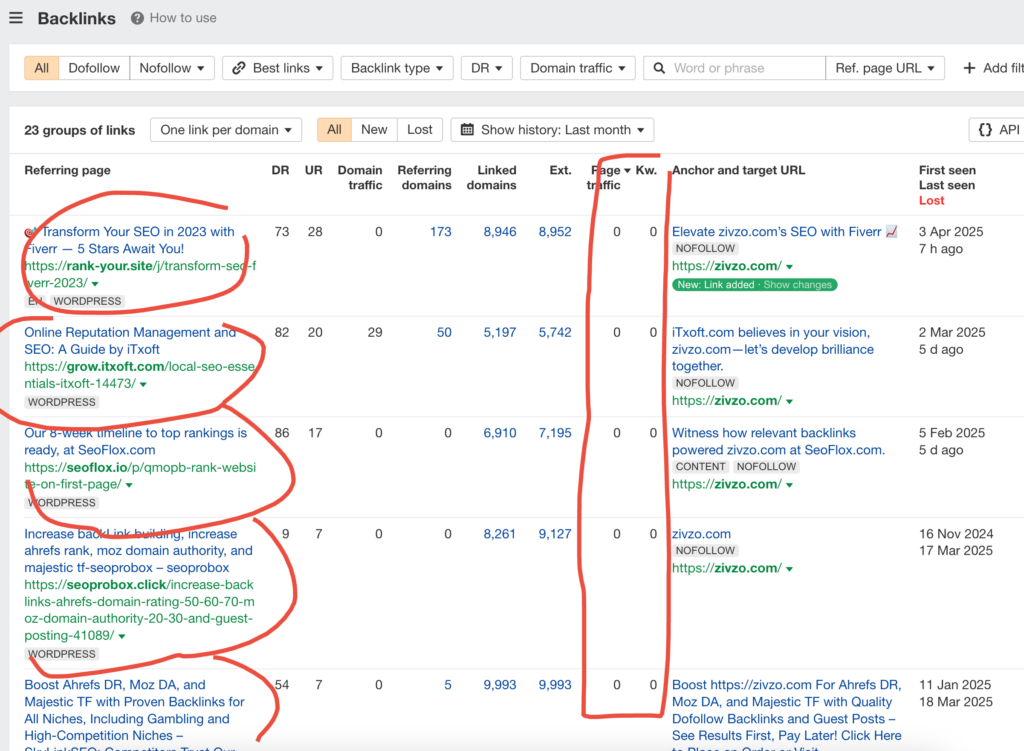This screenshot has width=1024, height=751.
Task: Click the How to use question mark icon
Action: click(x=137, y=18)
